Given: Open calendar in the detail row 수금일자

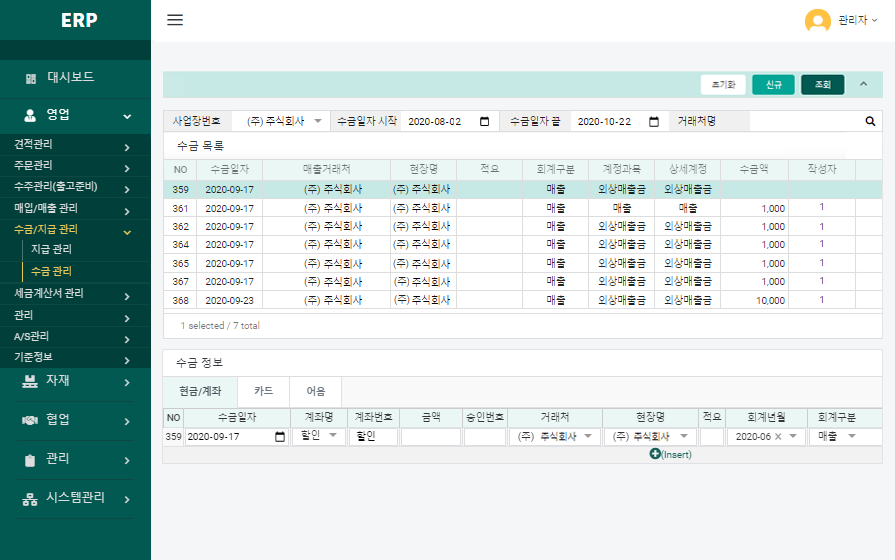Looking at the screenshot, I should pos(280,437).
